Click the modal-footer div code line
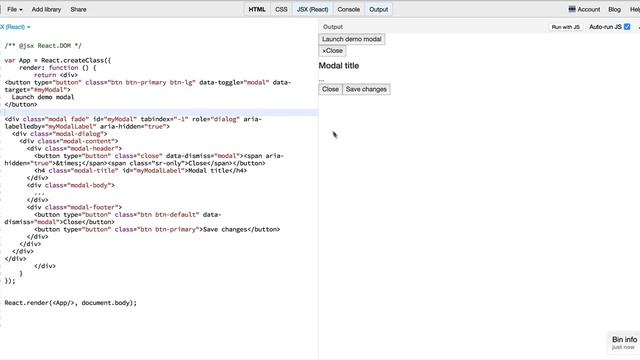 click(x=74, y=207)
